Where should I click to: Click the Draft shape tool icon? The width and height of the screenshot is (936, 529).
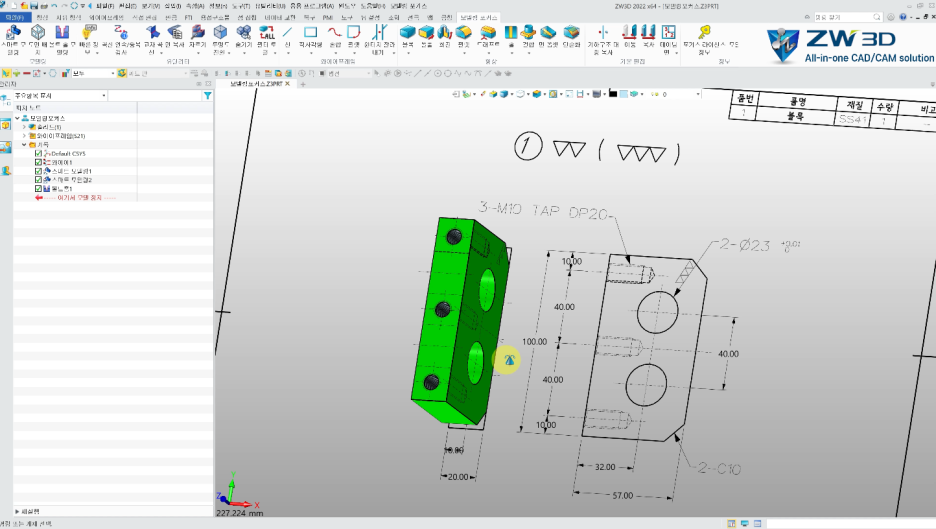tap(488, 32)
